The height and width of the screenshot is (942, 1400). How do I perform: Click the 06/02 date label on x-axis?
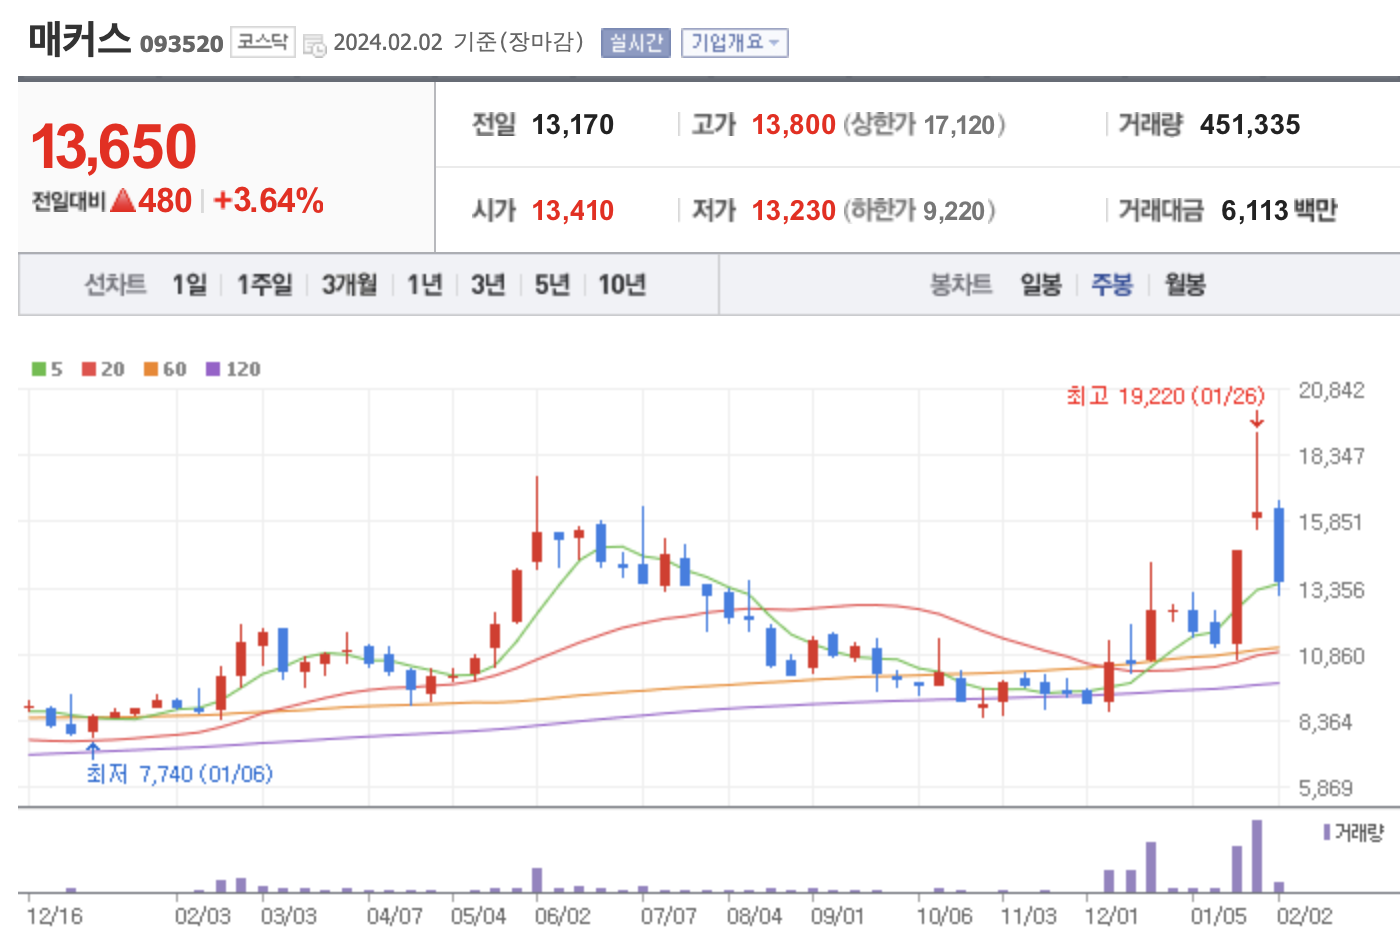click(562, 916)
